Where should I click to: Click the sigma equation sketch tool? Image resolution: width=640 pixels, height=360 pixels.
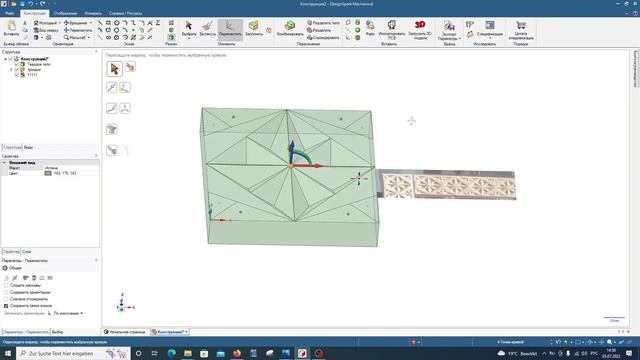click(x=158, y=23)
